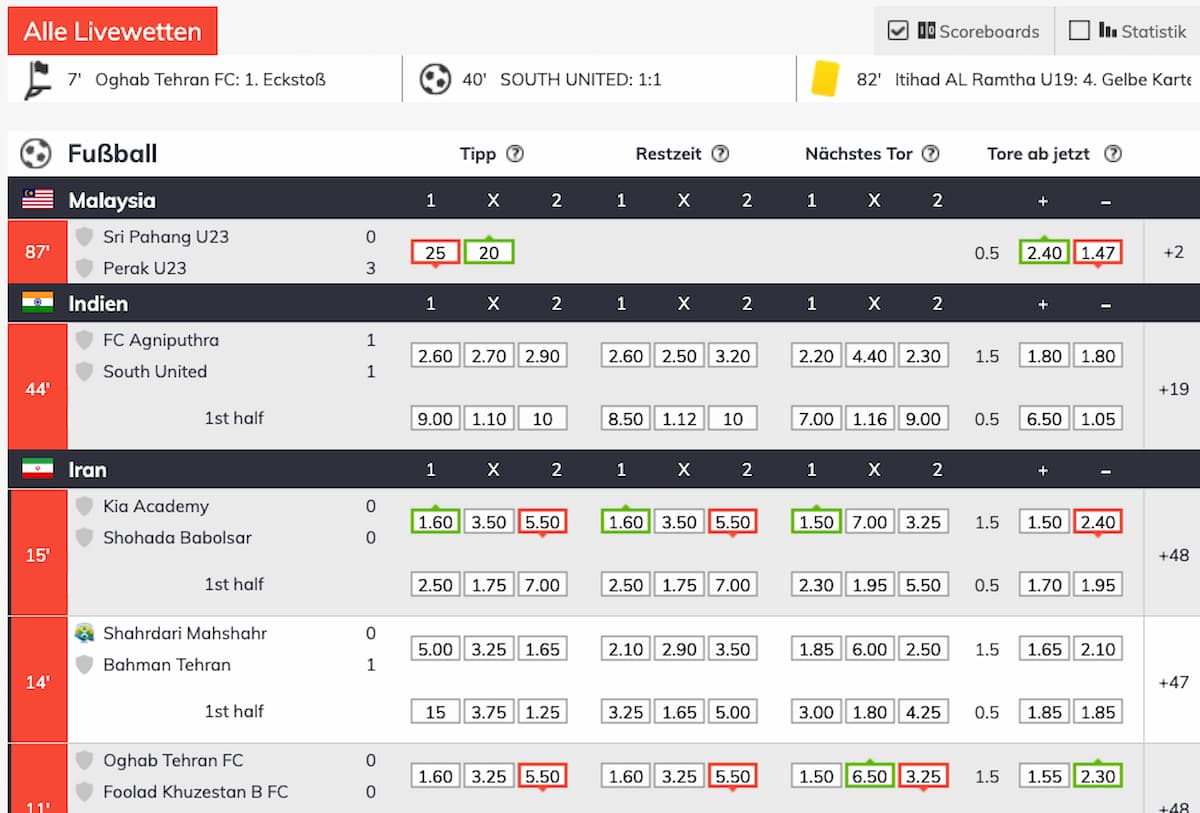Expand +2 more markets for Sri Pahang U23
Image resolution: width=1200 pixels, height=813 pixels.
click(1173, 252)
